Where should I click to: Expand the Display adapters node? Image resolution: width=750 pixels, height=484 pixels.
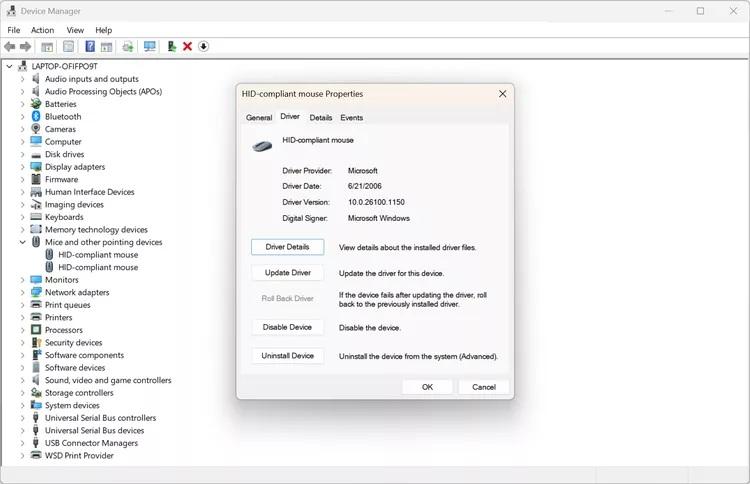pos(23,167)
